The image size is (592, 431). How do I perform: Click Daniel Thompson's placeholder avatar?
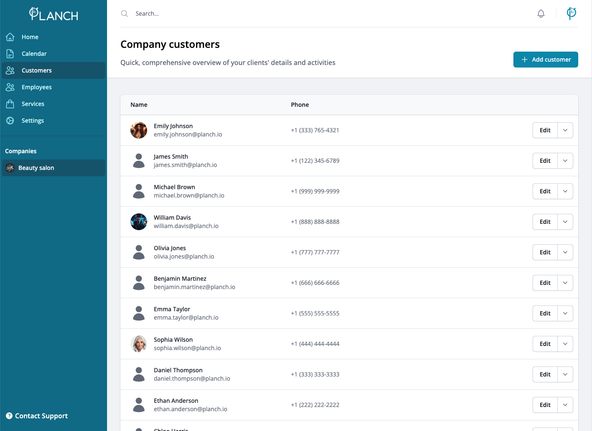click(139, 374)
